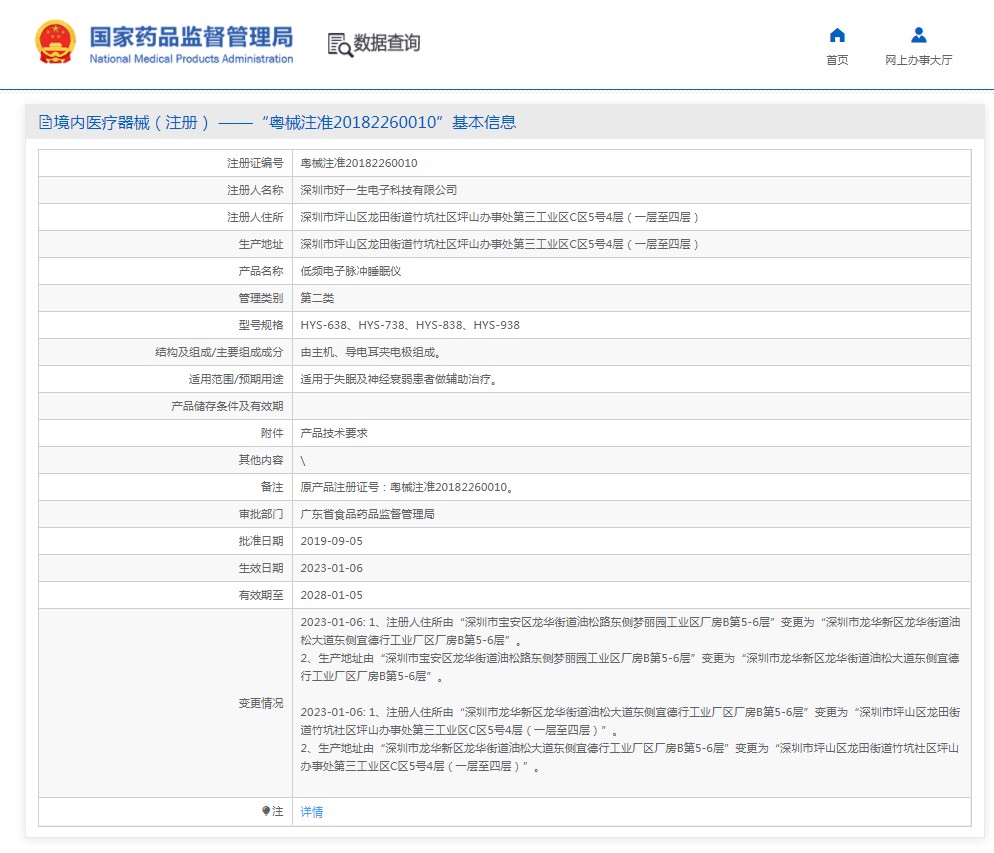Screen dimensions: 994x853
Task: Click the 生产地址 address value
Action: 499,245
